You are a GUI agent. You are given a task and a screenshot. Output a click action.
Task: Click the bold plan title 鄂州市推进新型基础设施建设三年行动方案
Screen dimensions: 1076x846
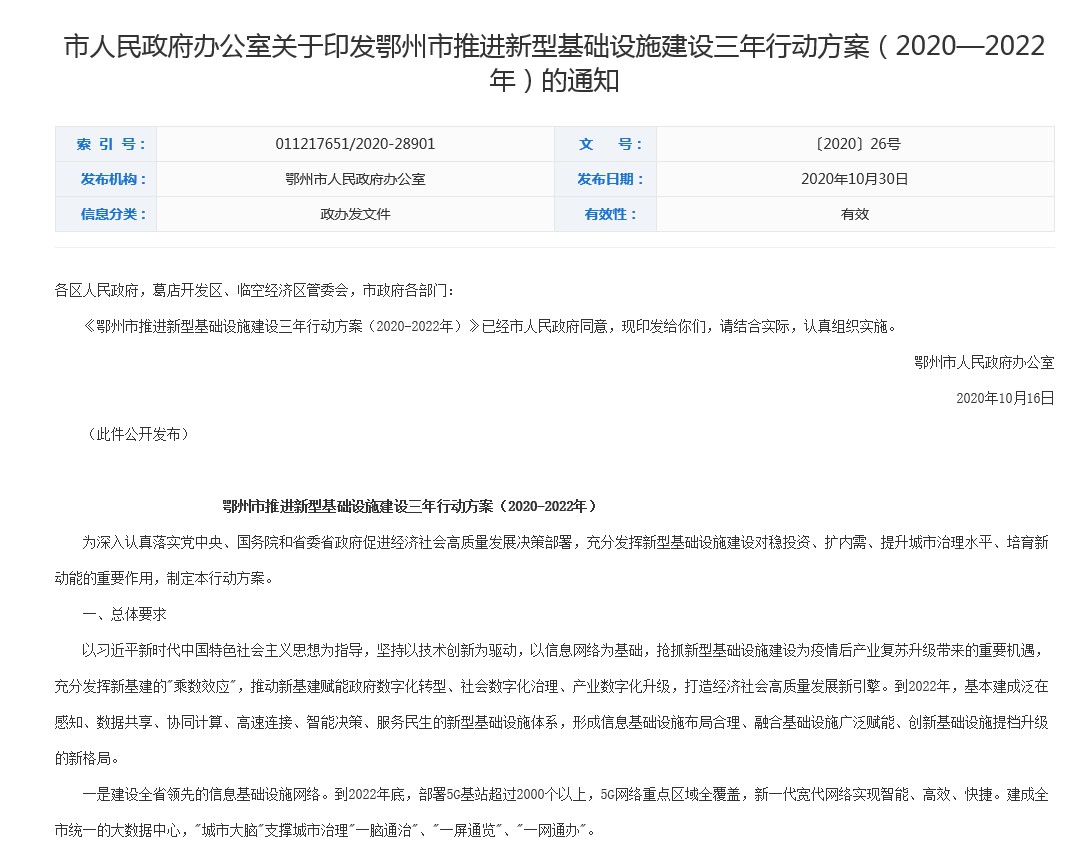(410, 506)
